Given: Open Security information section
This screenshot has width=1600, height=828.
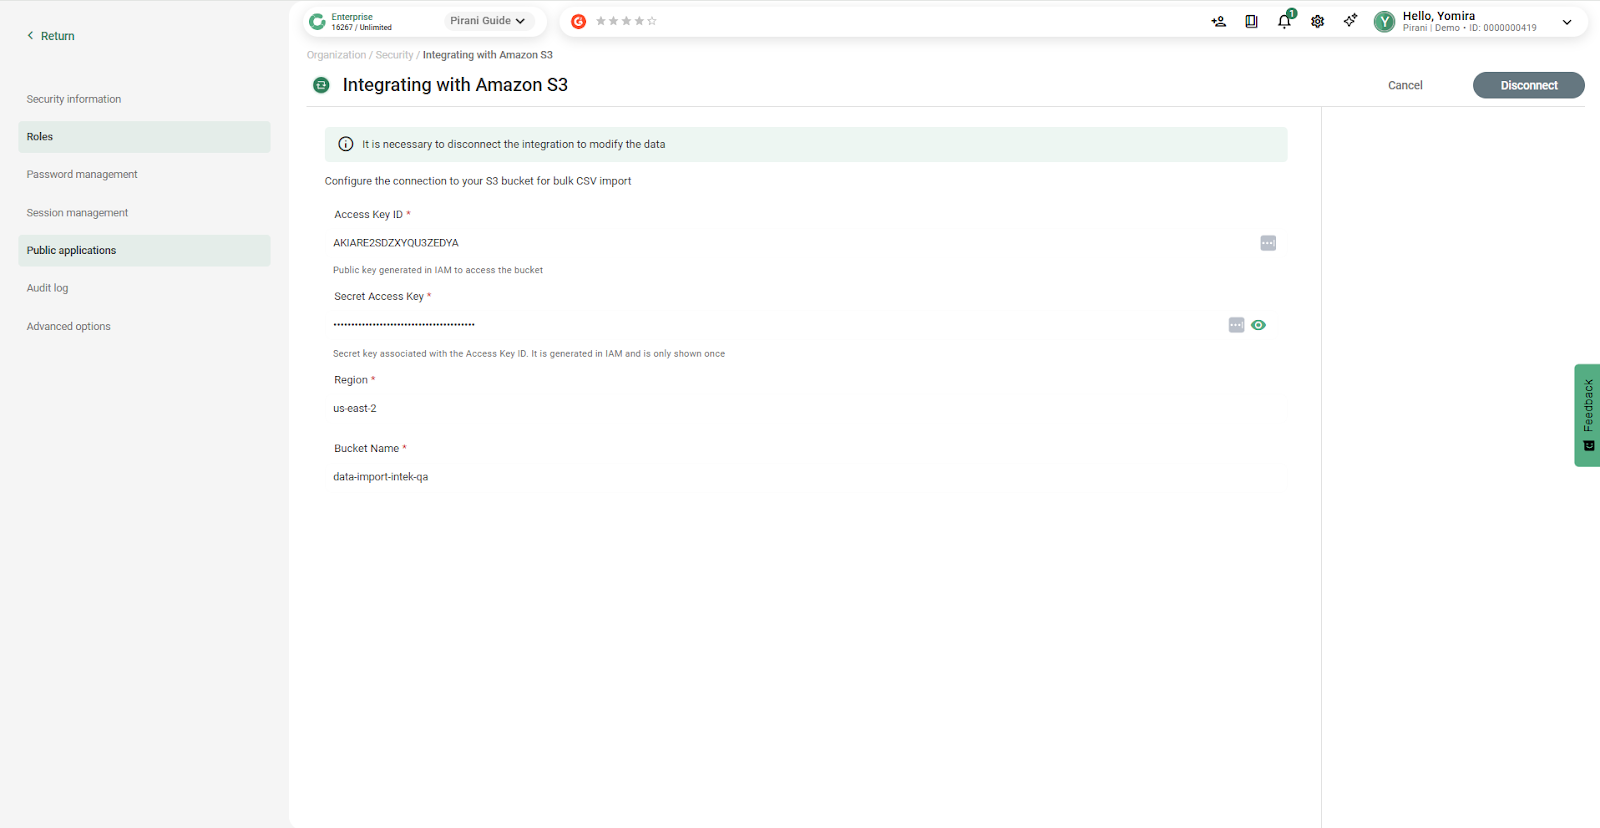Looking at the screenshot, I should click(x=74, y=99).
